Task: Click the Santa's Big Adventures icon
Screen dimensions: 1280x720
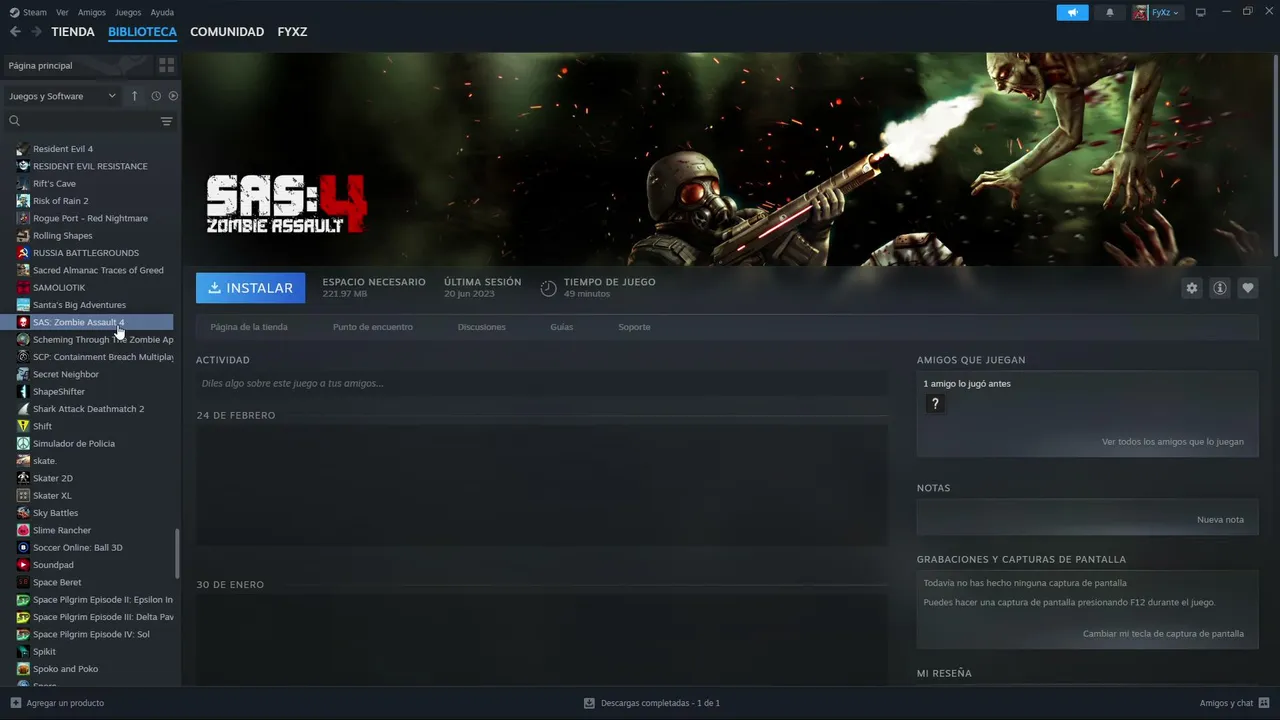Action: tap(23, 305)
